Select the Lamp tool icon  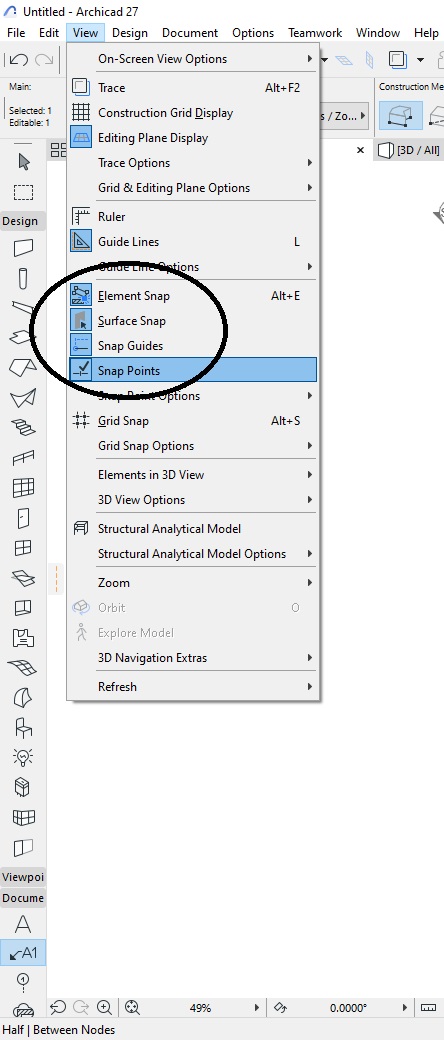coord(23,757)
